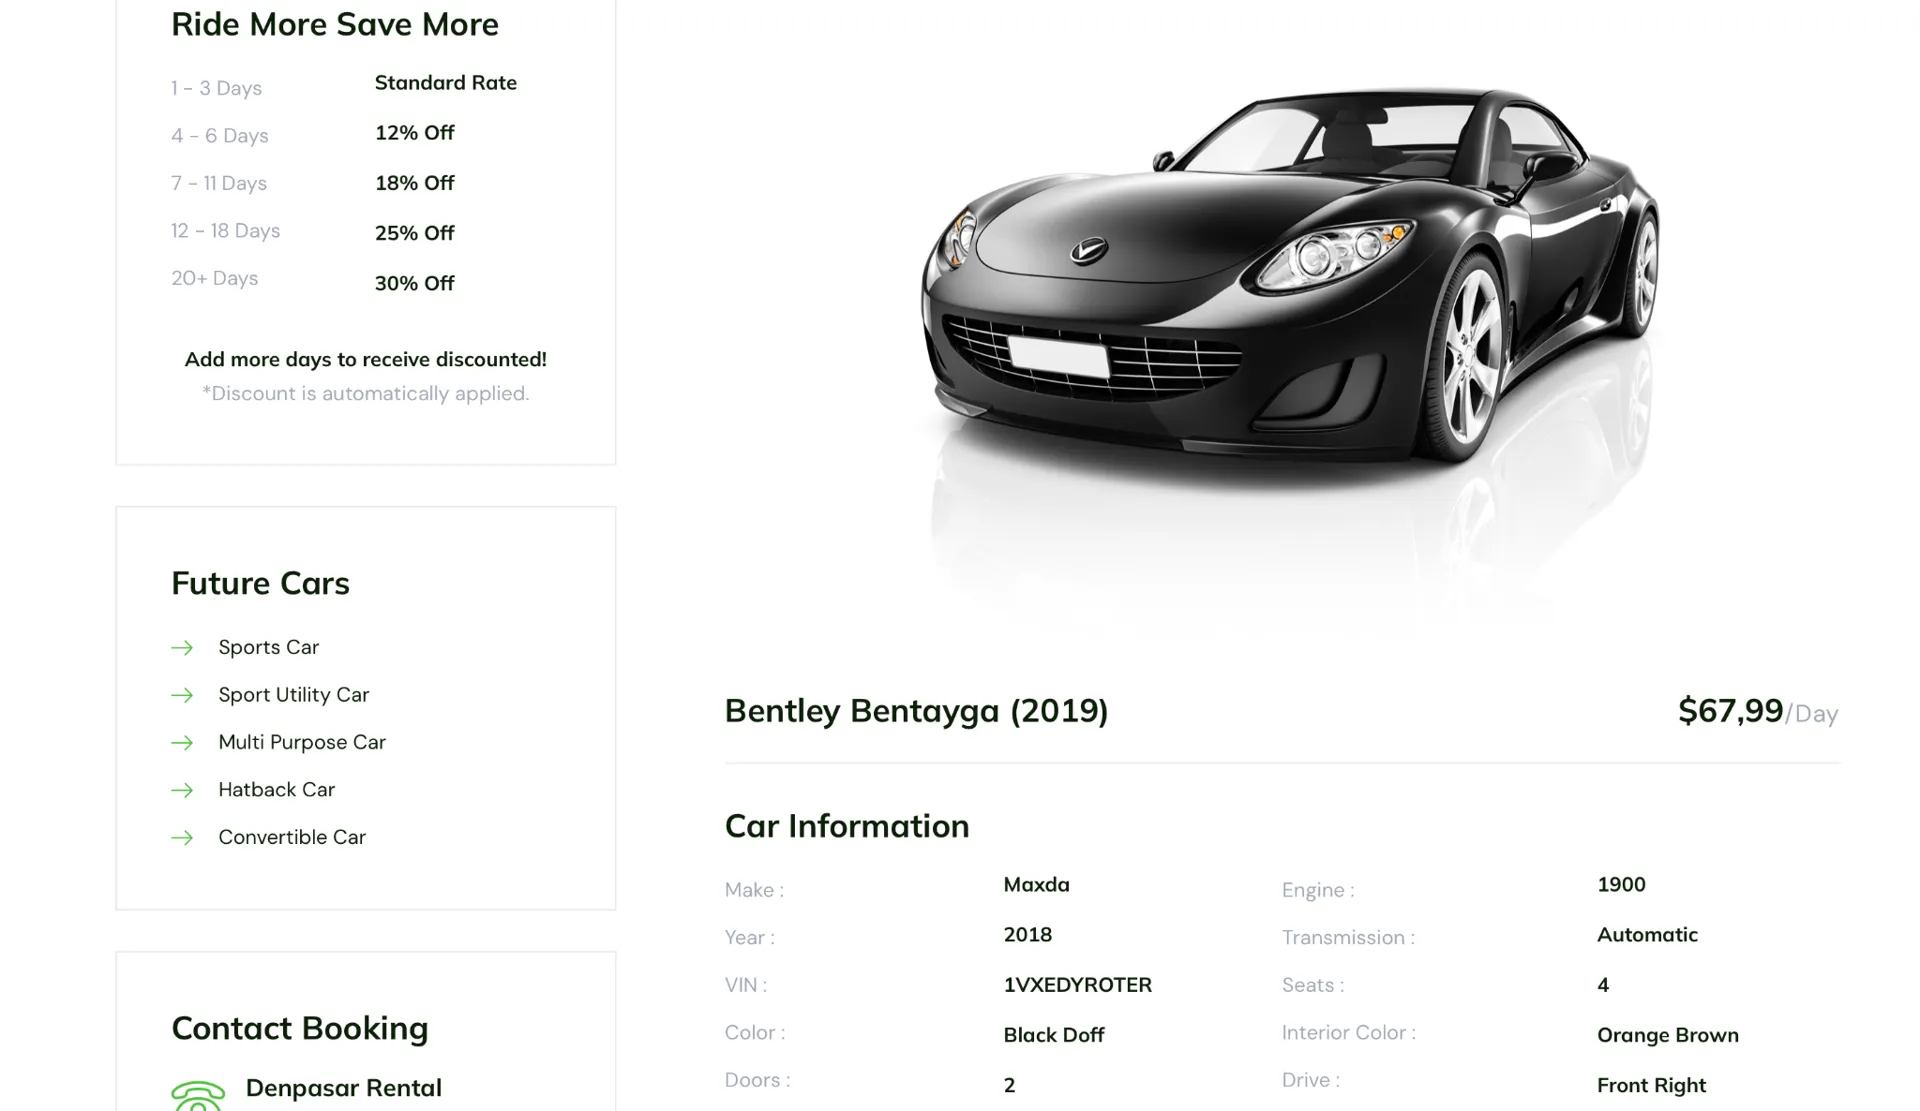
Task: Click the Car Information heading
Action: pyautogui.click(x=846, y=826)
